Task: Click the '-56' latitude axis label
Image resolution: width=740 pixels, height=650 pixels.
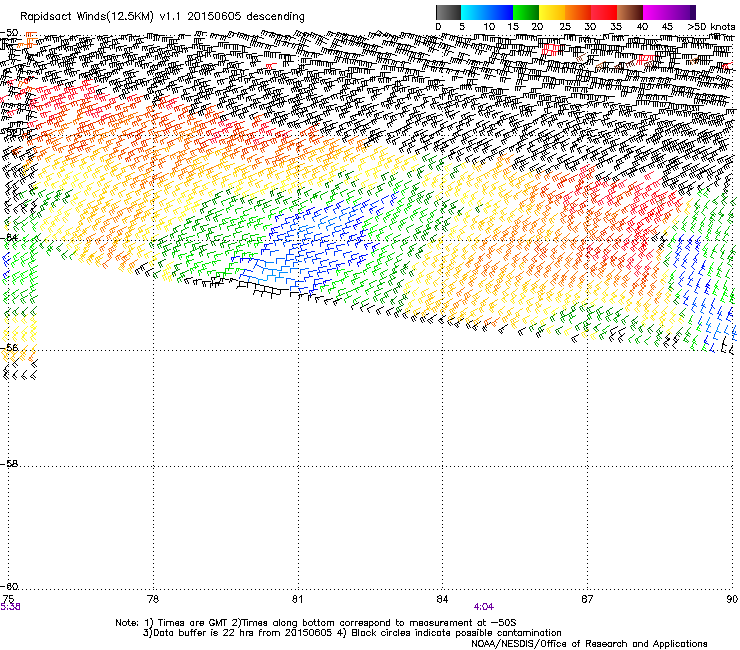Action: (9, 348)
